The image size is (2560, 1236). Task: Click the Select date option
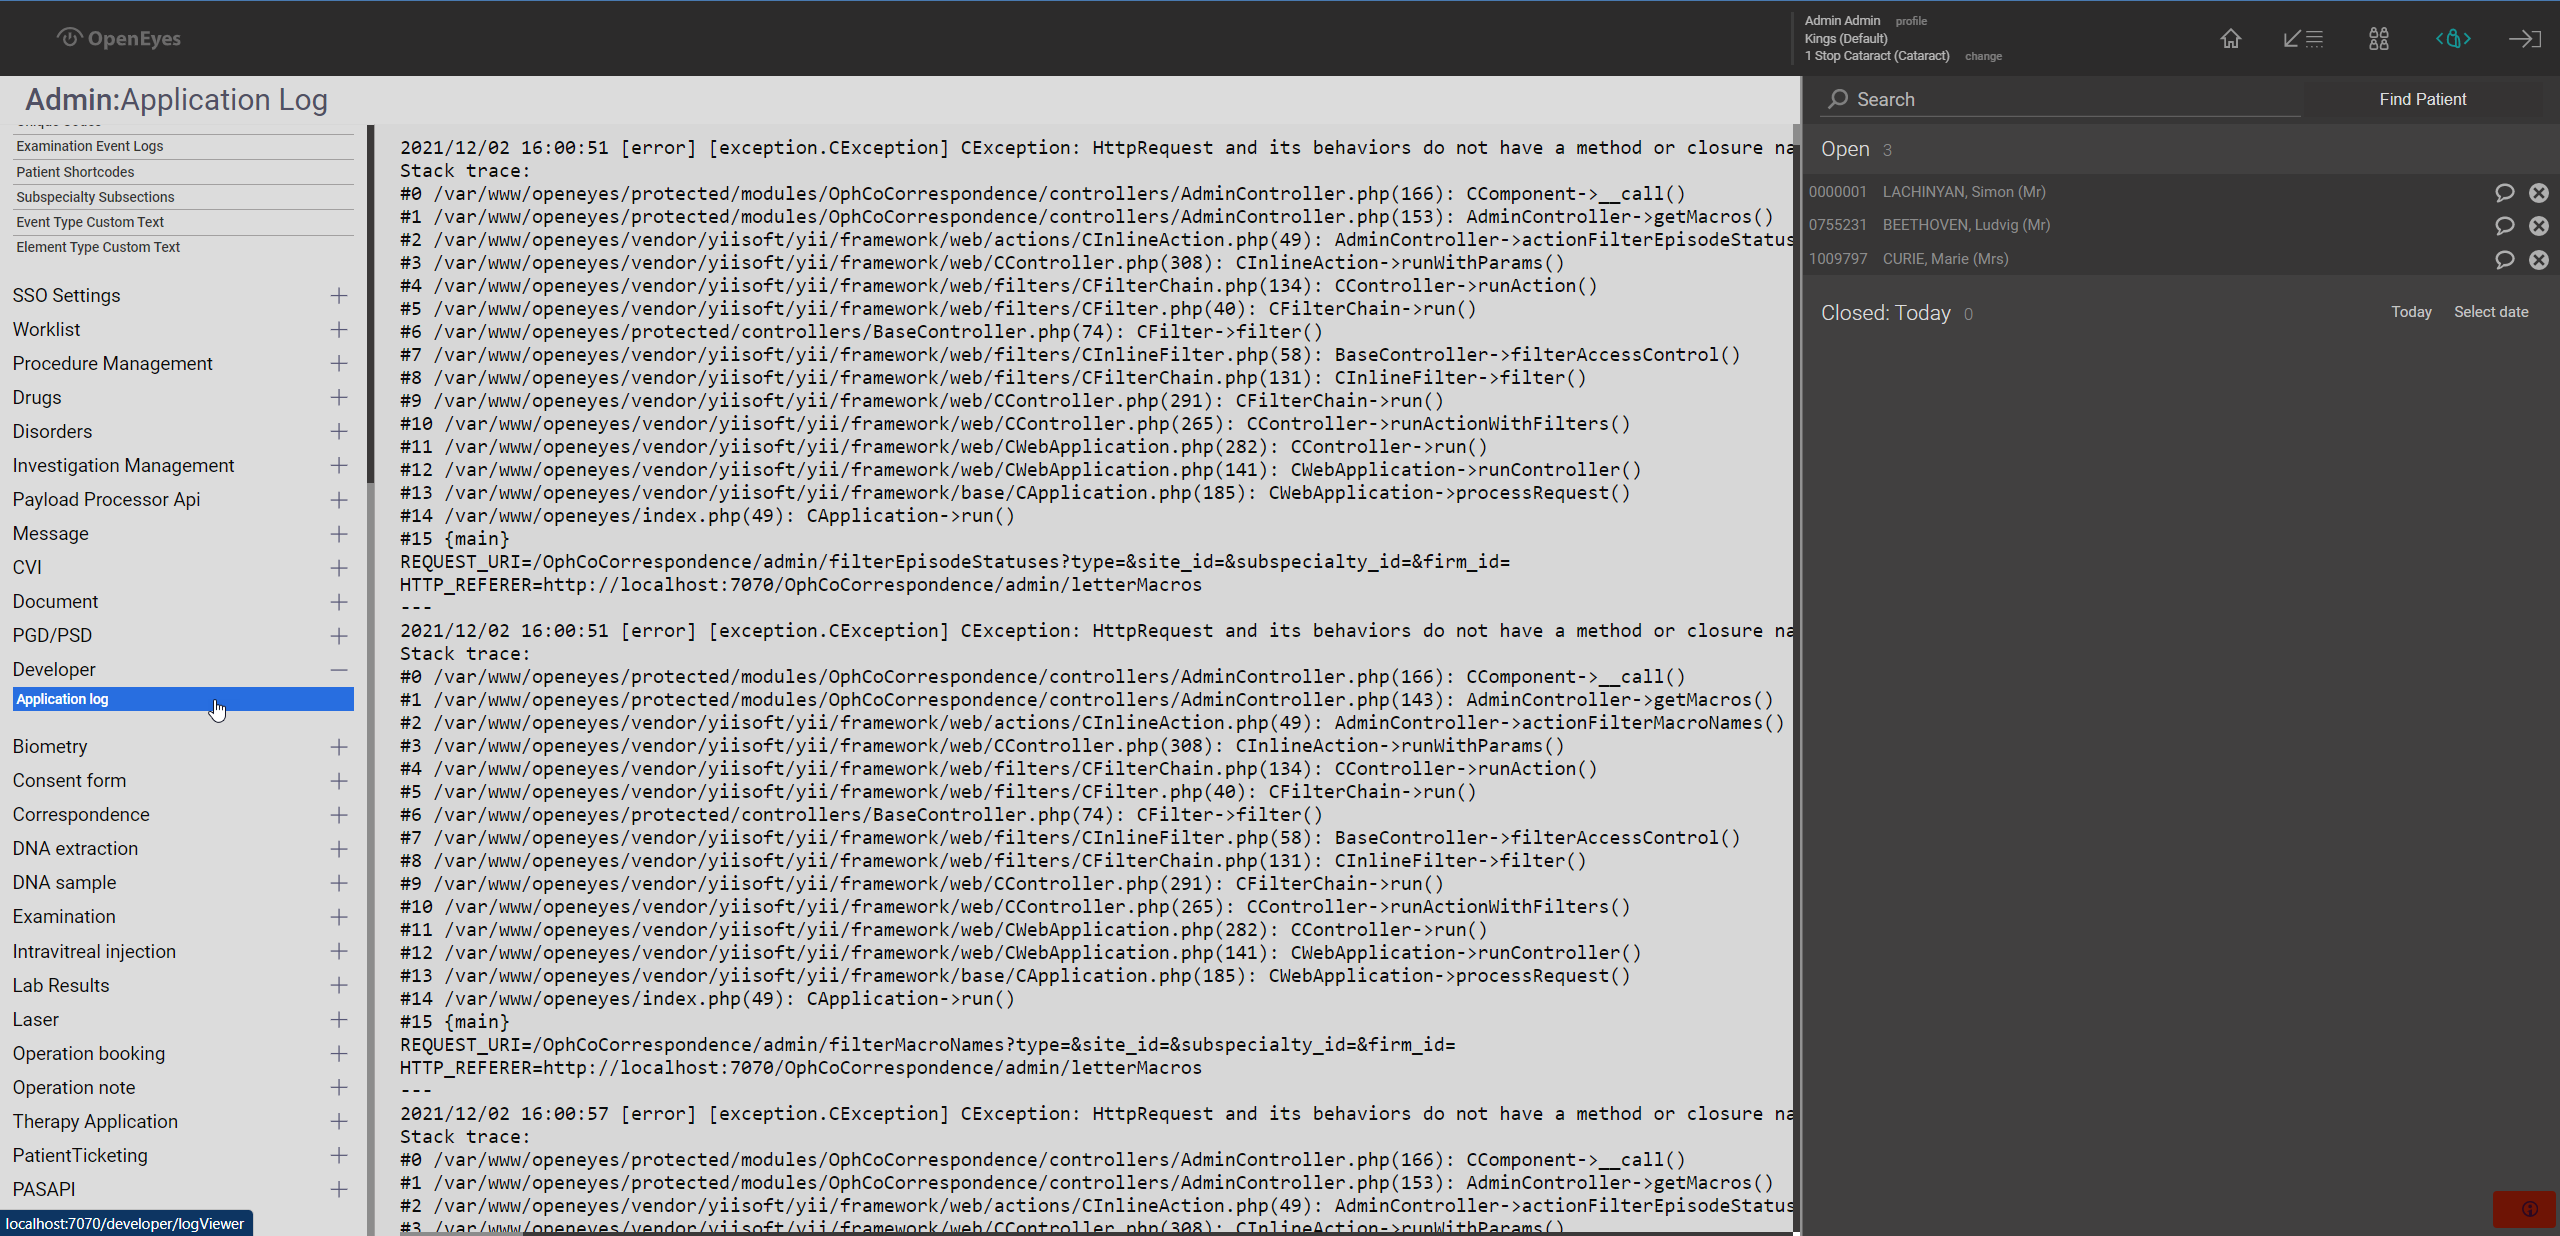[x=2490, y=312]
